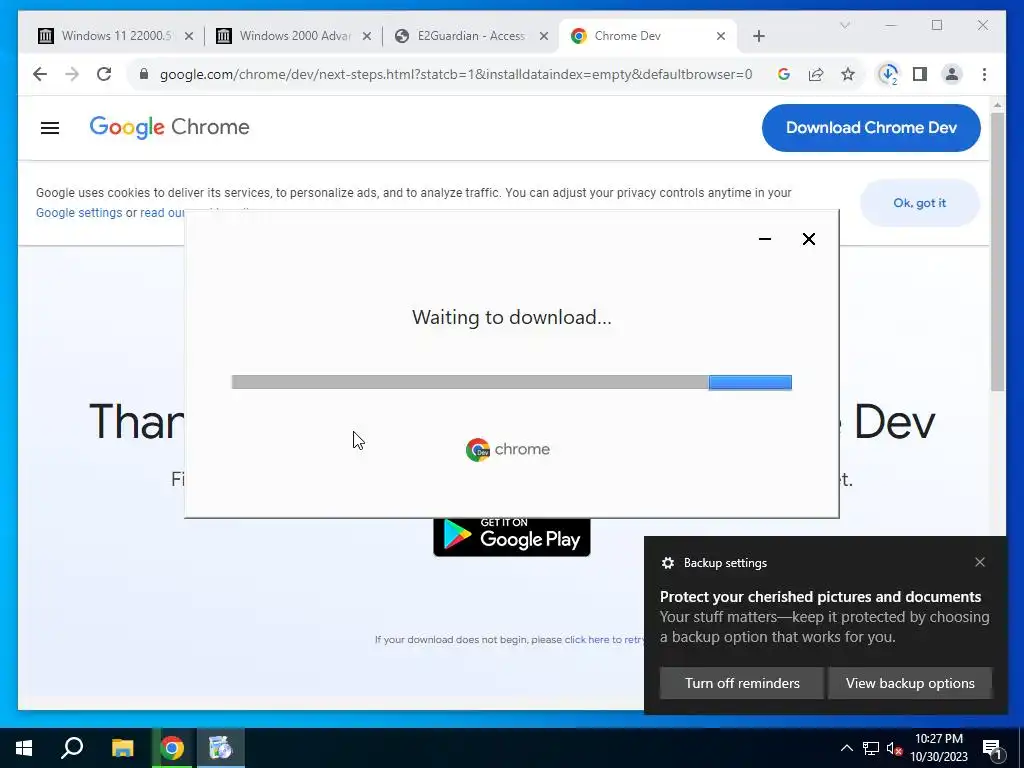Click the Google Chrome logo on page
The image size is (1024, 768).
point(169,128)
